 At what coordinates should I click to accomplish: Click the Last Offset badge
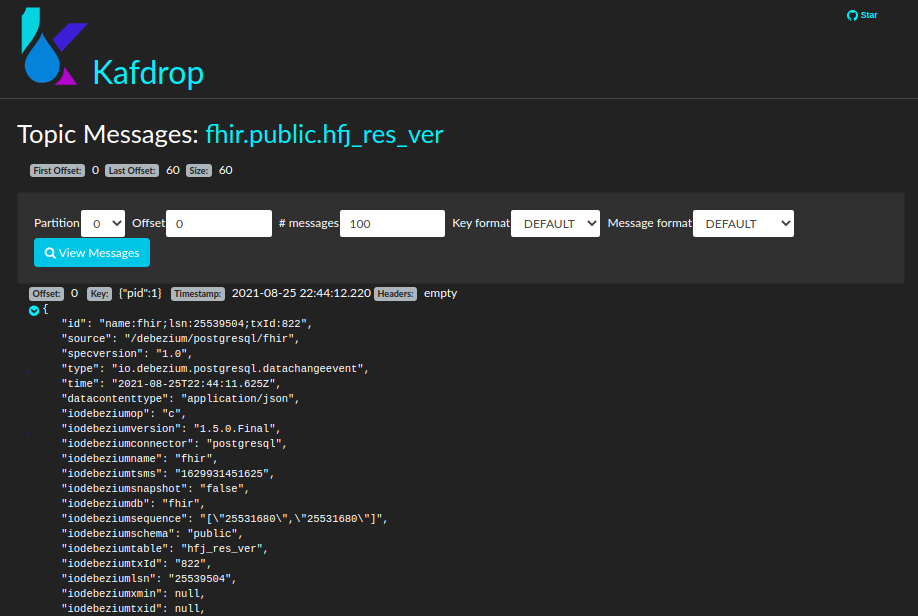(132, 170)
